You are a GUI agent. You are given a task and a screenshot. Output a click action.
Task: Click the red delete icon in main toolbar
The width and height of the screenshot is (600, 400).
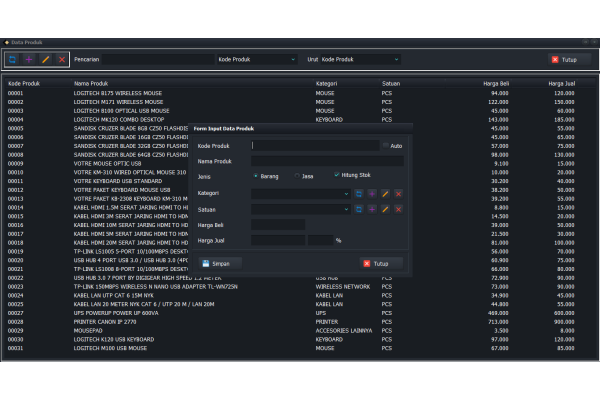pyautogui.click(x=61, y=60)
